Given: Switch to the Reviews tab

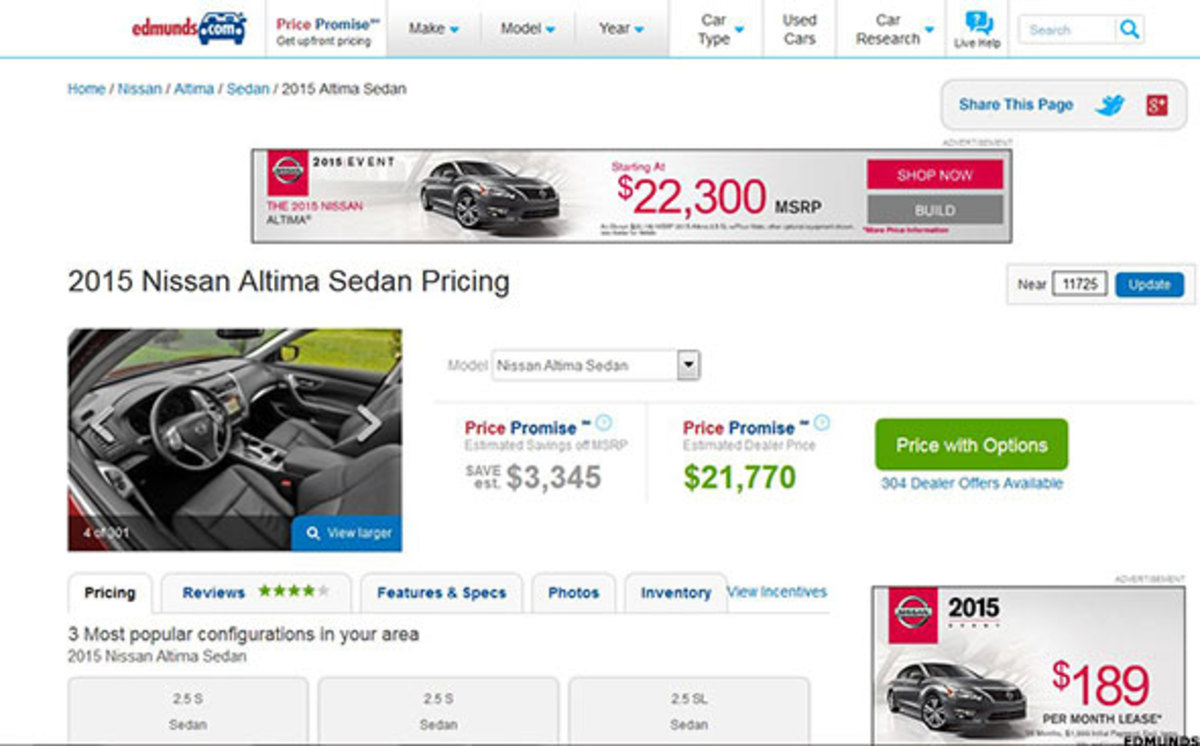Looking at the screenshot, I should point(255,592).
